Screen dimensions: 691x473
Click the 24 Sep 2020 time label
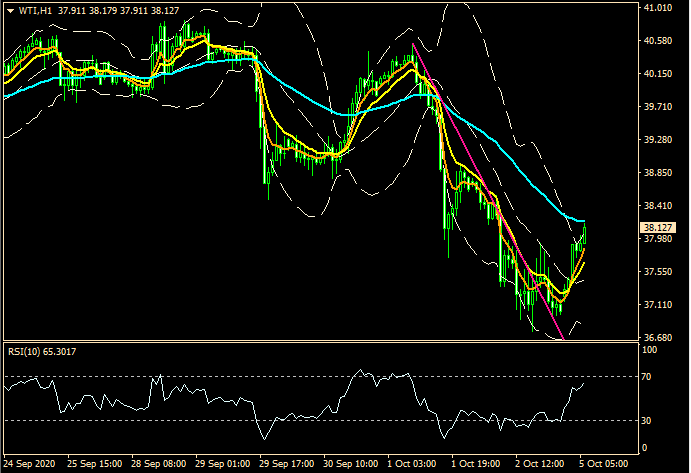click(x=28, y=465)
